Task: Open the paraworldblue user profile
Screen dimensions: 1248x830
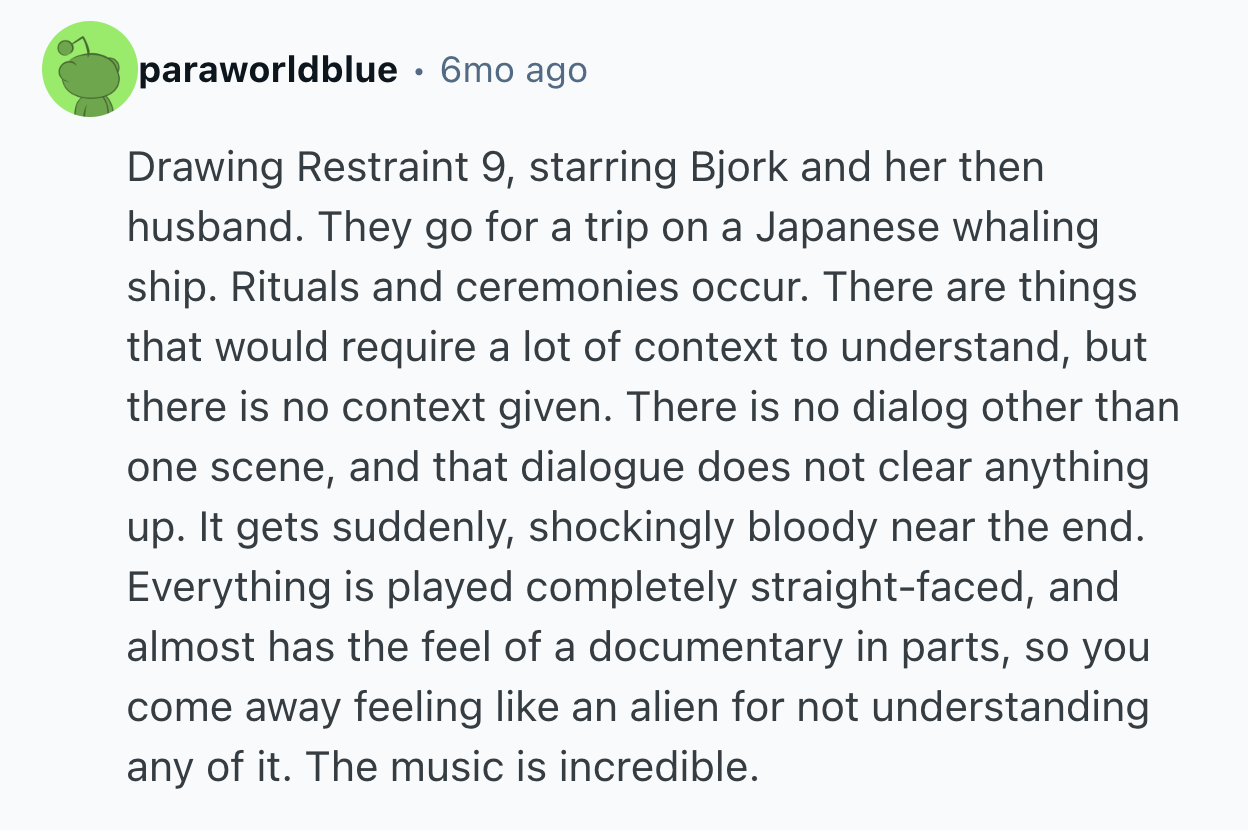Action: tap(268, 71)
